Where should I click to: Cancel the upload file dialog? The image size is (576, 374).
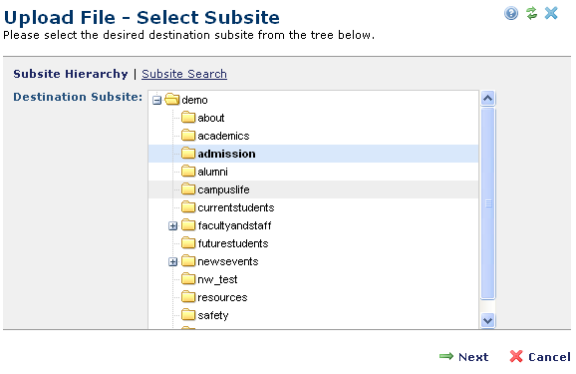540,356
